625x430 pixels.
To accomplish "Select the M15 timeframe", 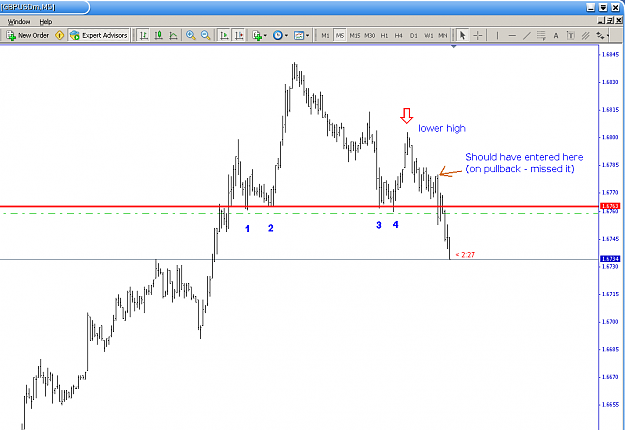I will (354, 35).
